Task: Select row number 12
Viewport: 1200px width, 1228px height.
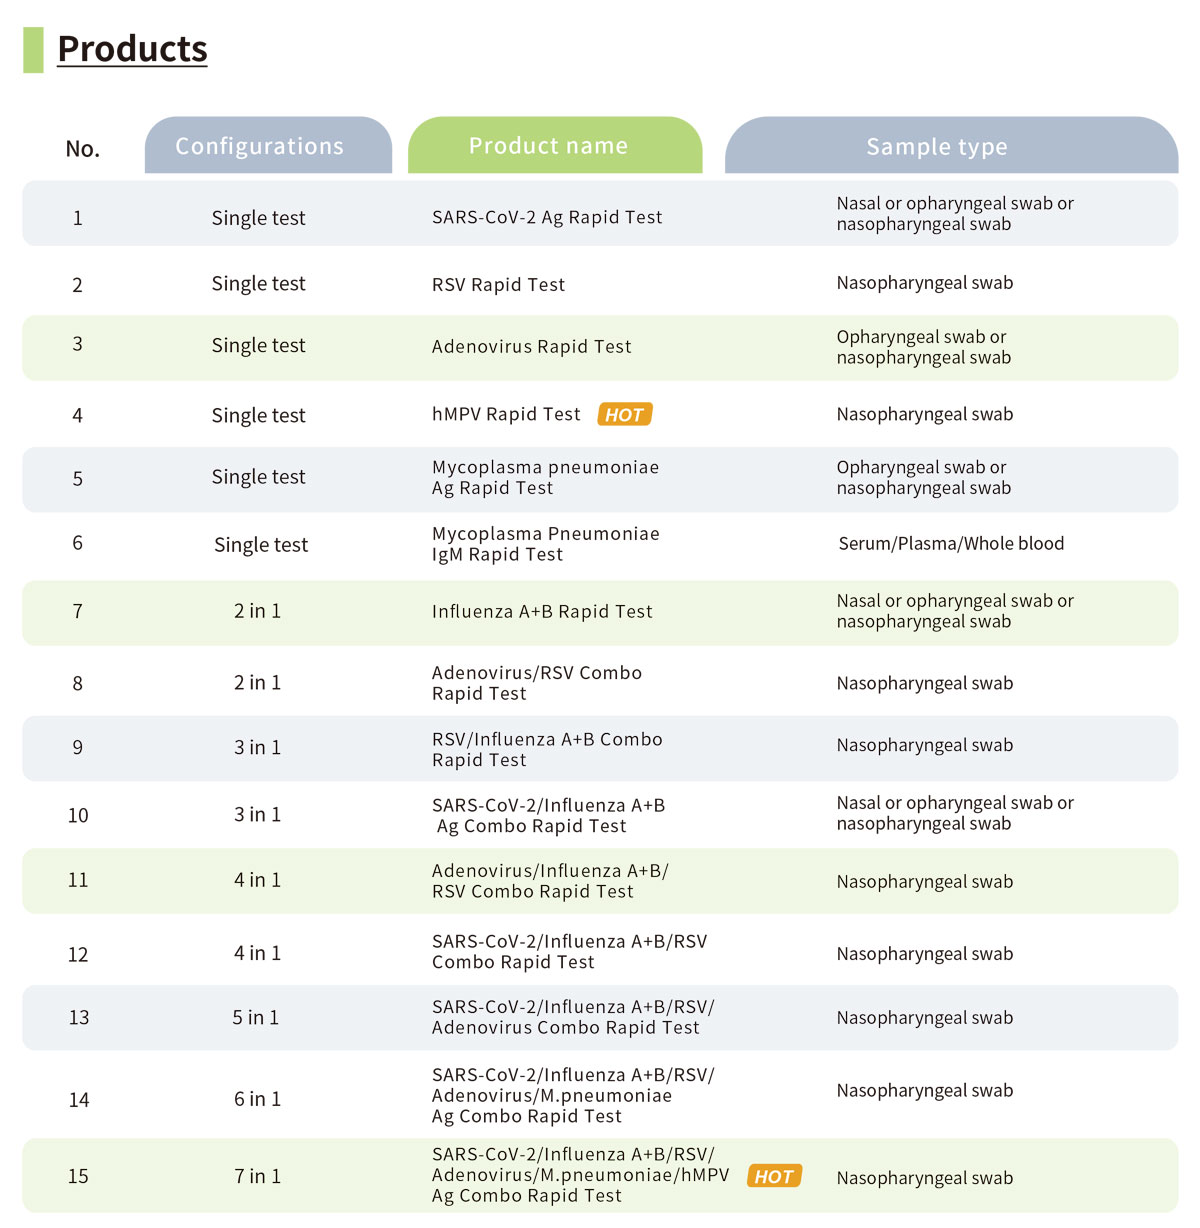Action: pyautogui.click(x=78, y=955)
